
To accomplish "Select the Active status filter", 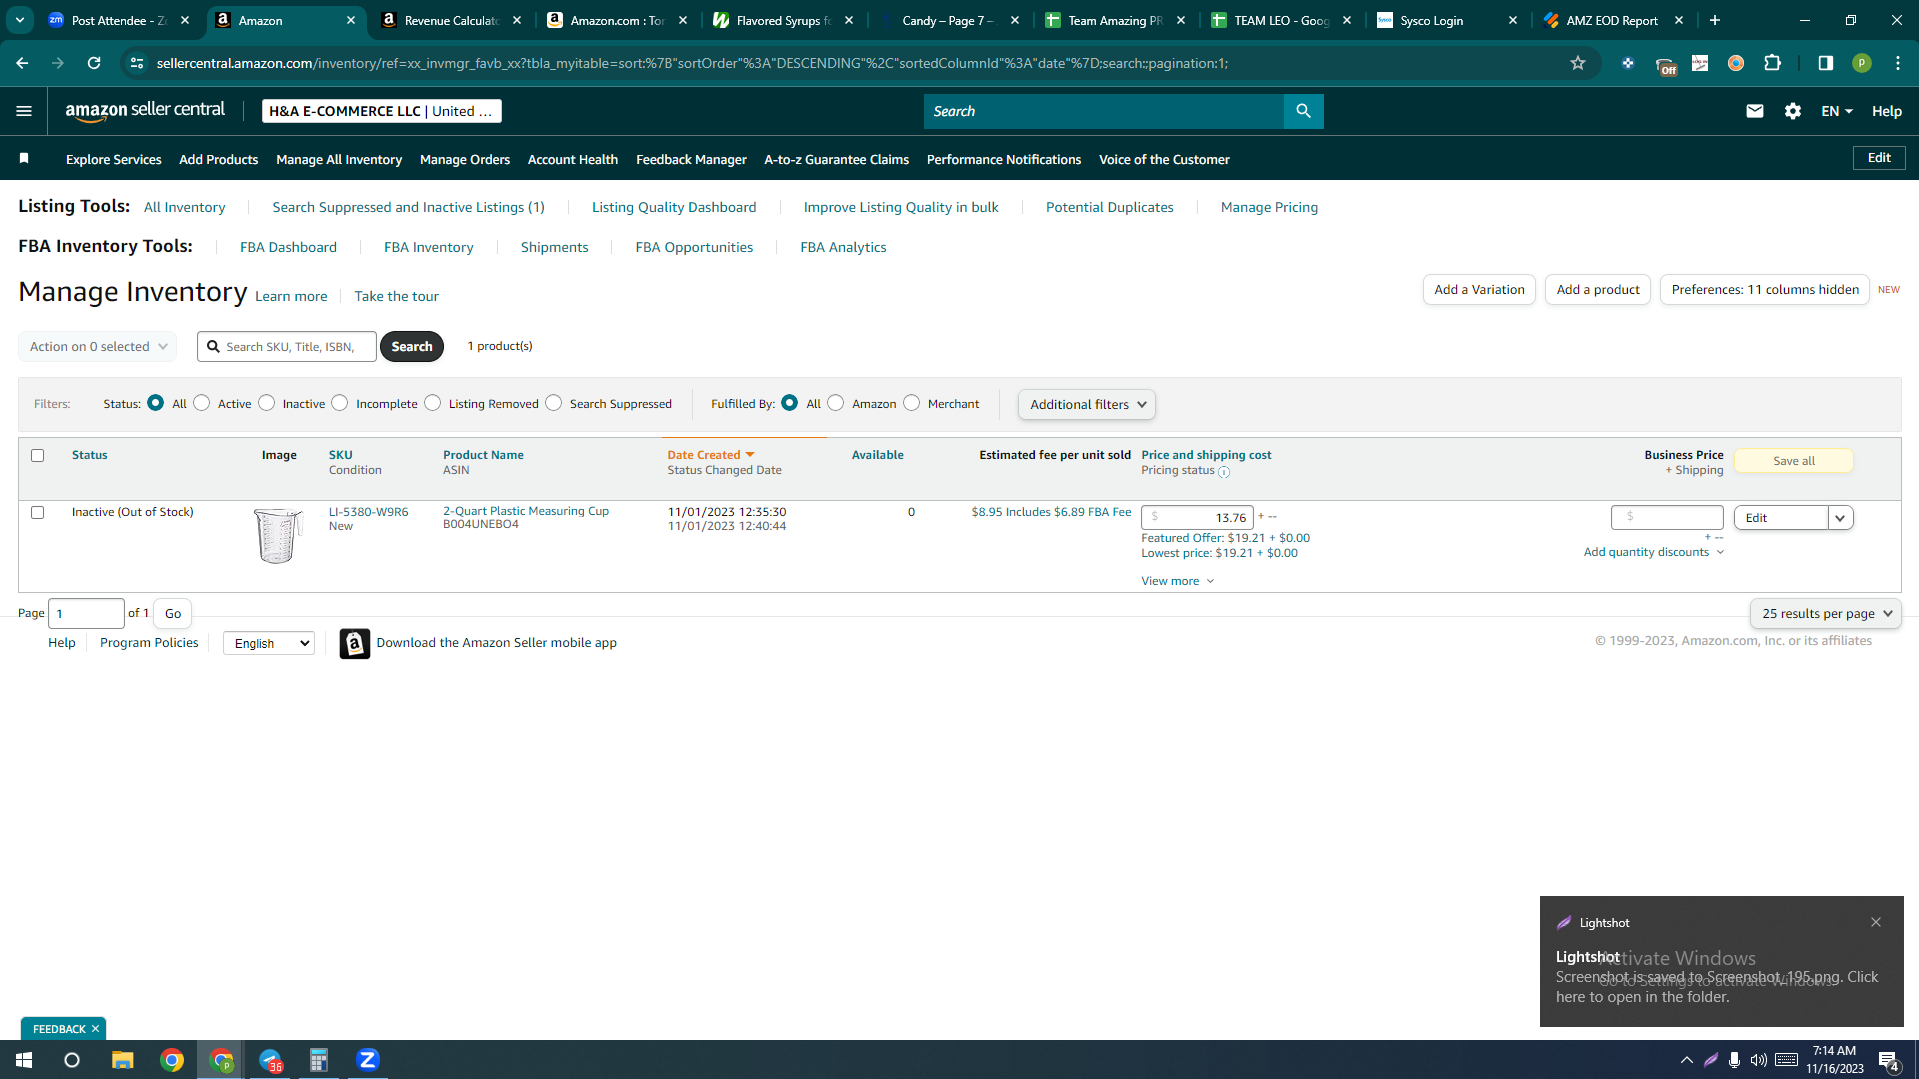I will tap(202, 403).
